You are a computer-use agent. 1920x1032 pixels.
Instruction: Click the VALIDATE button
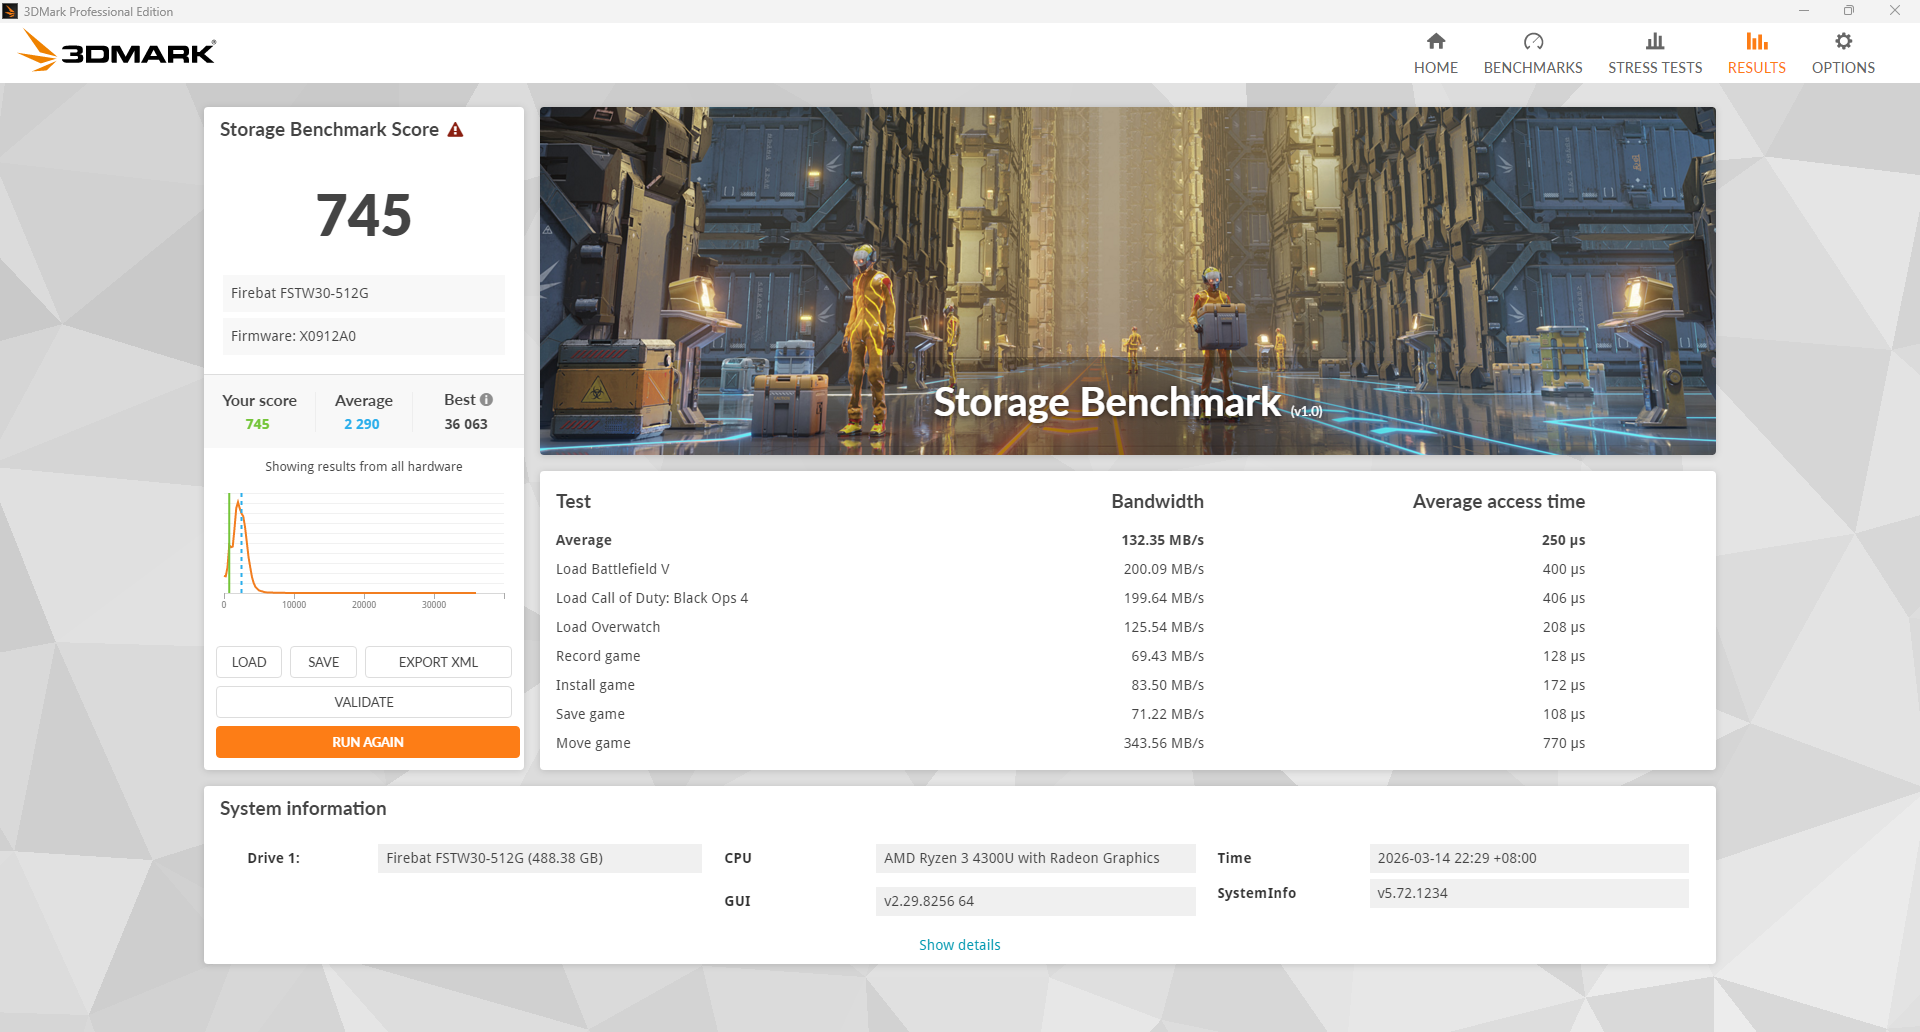click(x=364, y=702)
